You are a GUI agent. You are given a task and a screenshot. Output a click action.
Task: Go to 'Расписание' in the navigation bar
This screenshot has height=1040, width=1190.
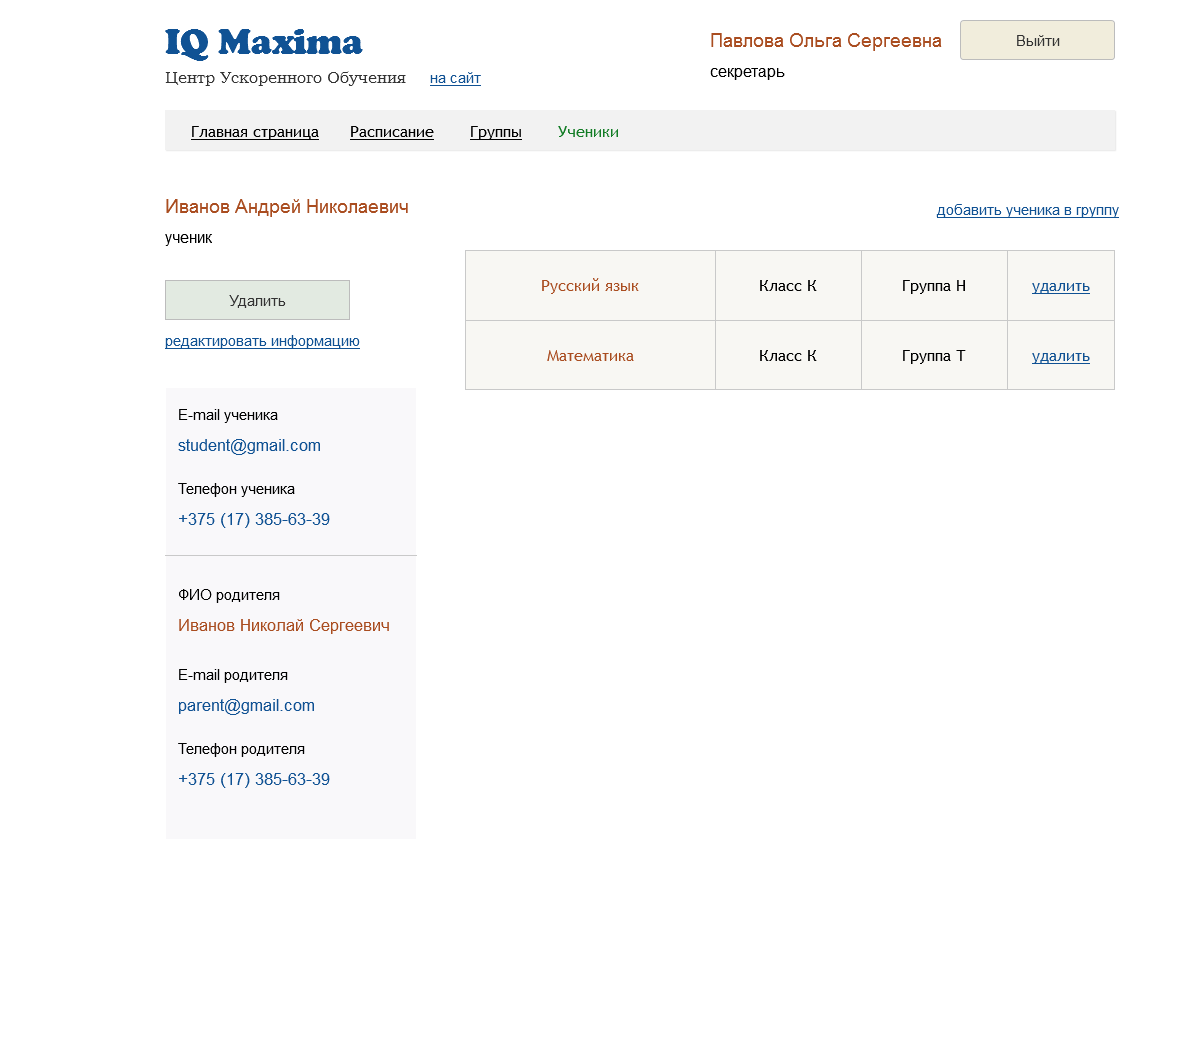tap(392, 132)
